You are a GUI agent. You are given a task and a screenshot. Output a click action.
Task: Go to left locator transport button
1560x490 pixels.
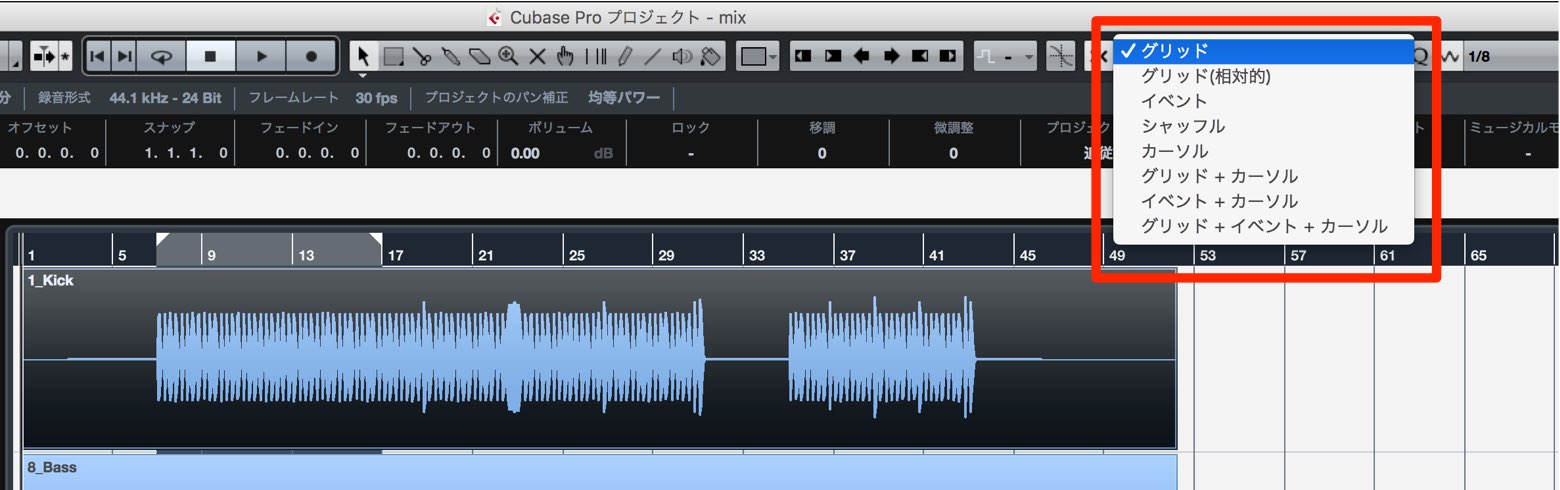pyautogui.click(x=97, y=57)
